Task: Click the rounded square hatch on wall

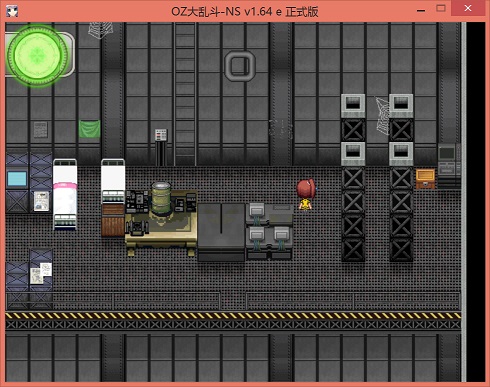Action: [240, 66]
